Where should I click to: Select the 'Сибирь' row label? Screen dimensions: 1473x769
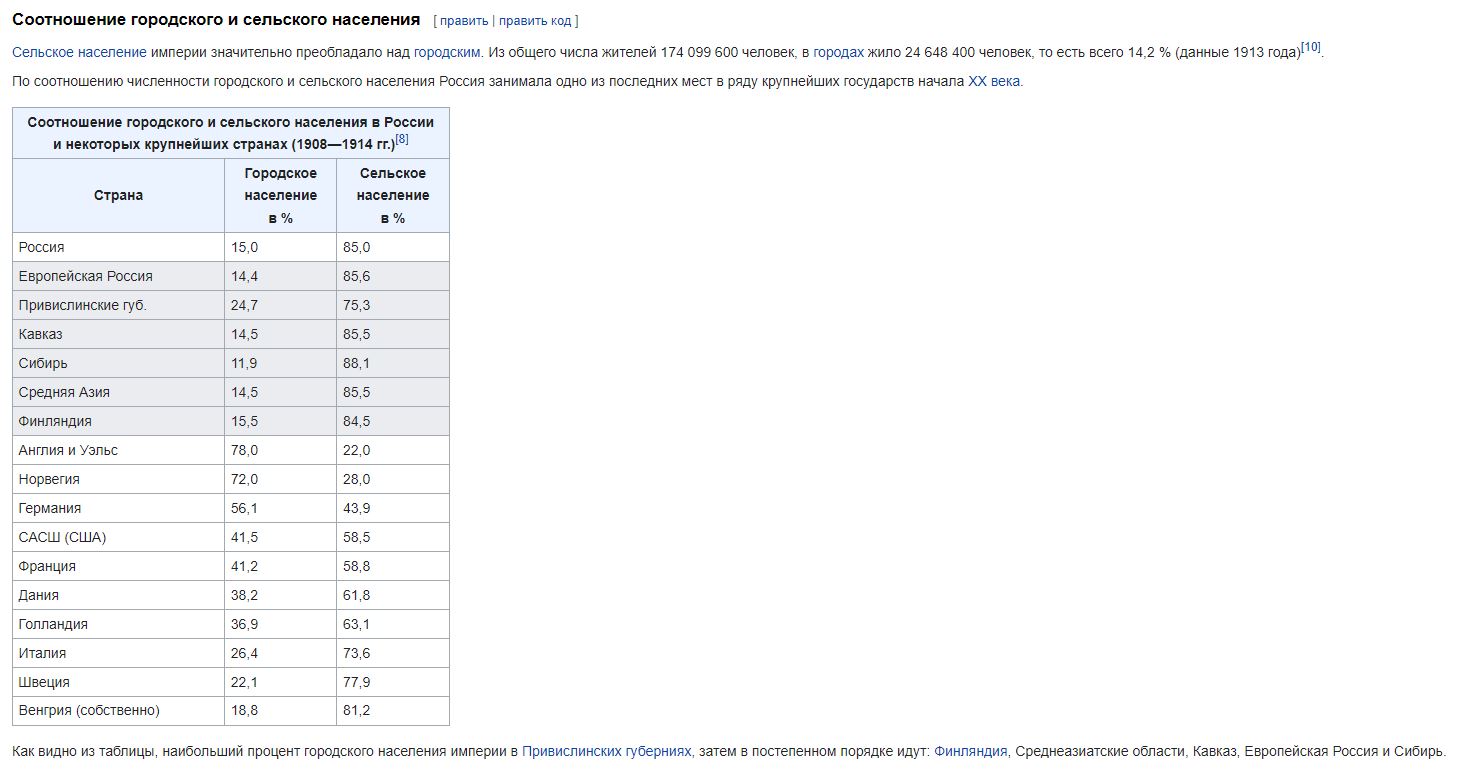(43, 363)
